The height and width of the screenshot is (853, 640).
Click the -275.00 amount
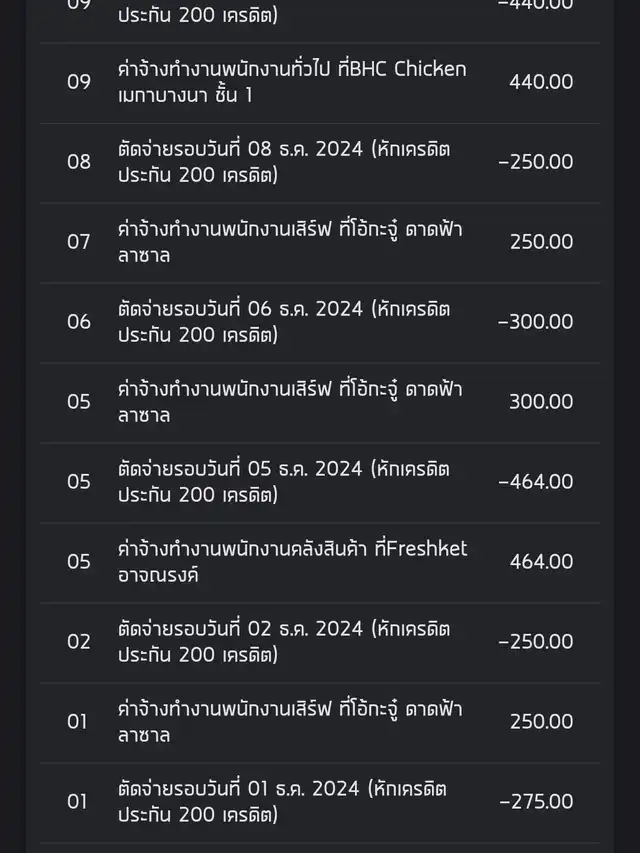coord(536,802)
